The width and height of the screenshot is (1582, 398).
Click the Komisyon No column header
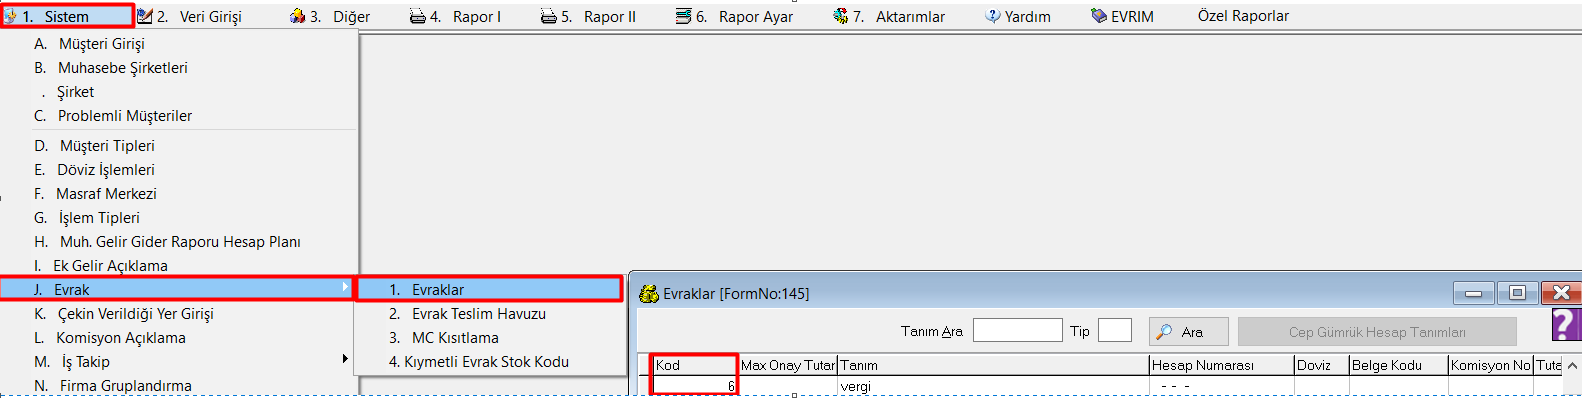click(1491, 365)
